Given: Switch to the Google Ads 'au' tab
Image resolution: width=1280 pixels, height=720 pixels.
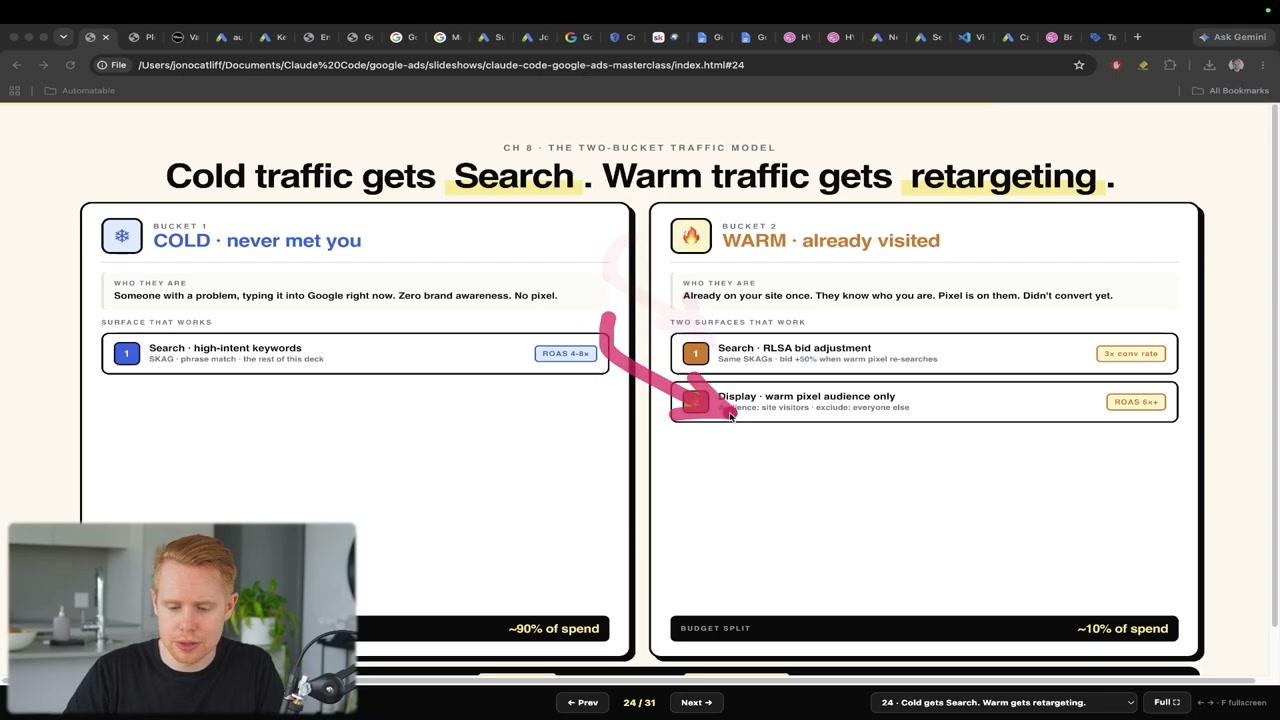Looking at the screenshot, I should 229,37.
